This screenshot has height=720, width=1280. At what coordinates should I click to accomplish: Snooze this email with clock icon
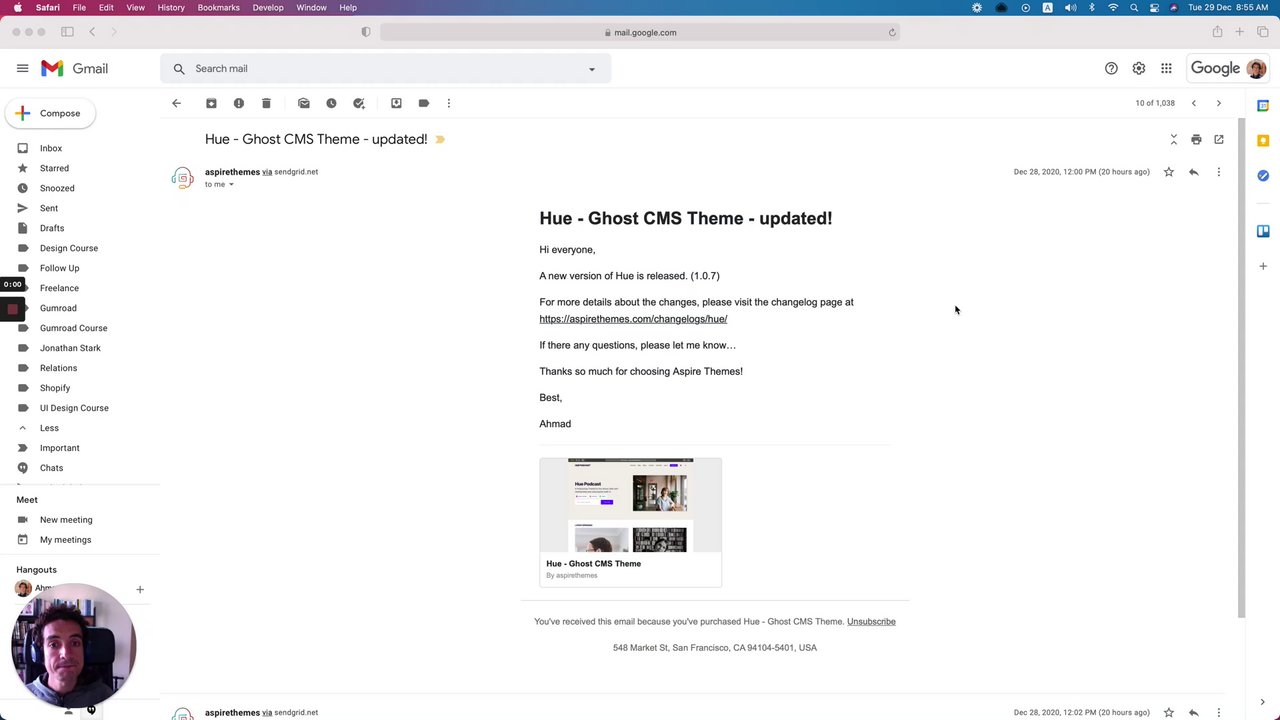tap(331, 103)
